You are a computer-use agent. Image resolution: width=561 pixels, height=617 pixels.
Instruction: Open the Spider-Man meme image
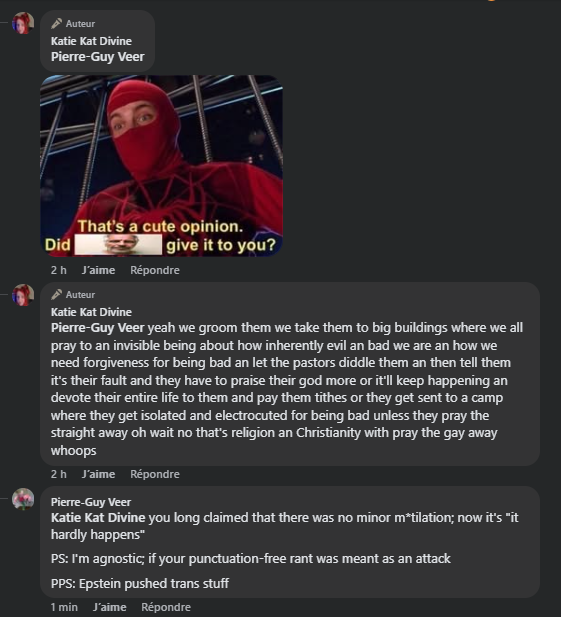[161, 166]
